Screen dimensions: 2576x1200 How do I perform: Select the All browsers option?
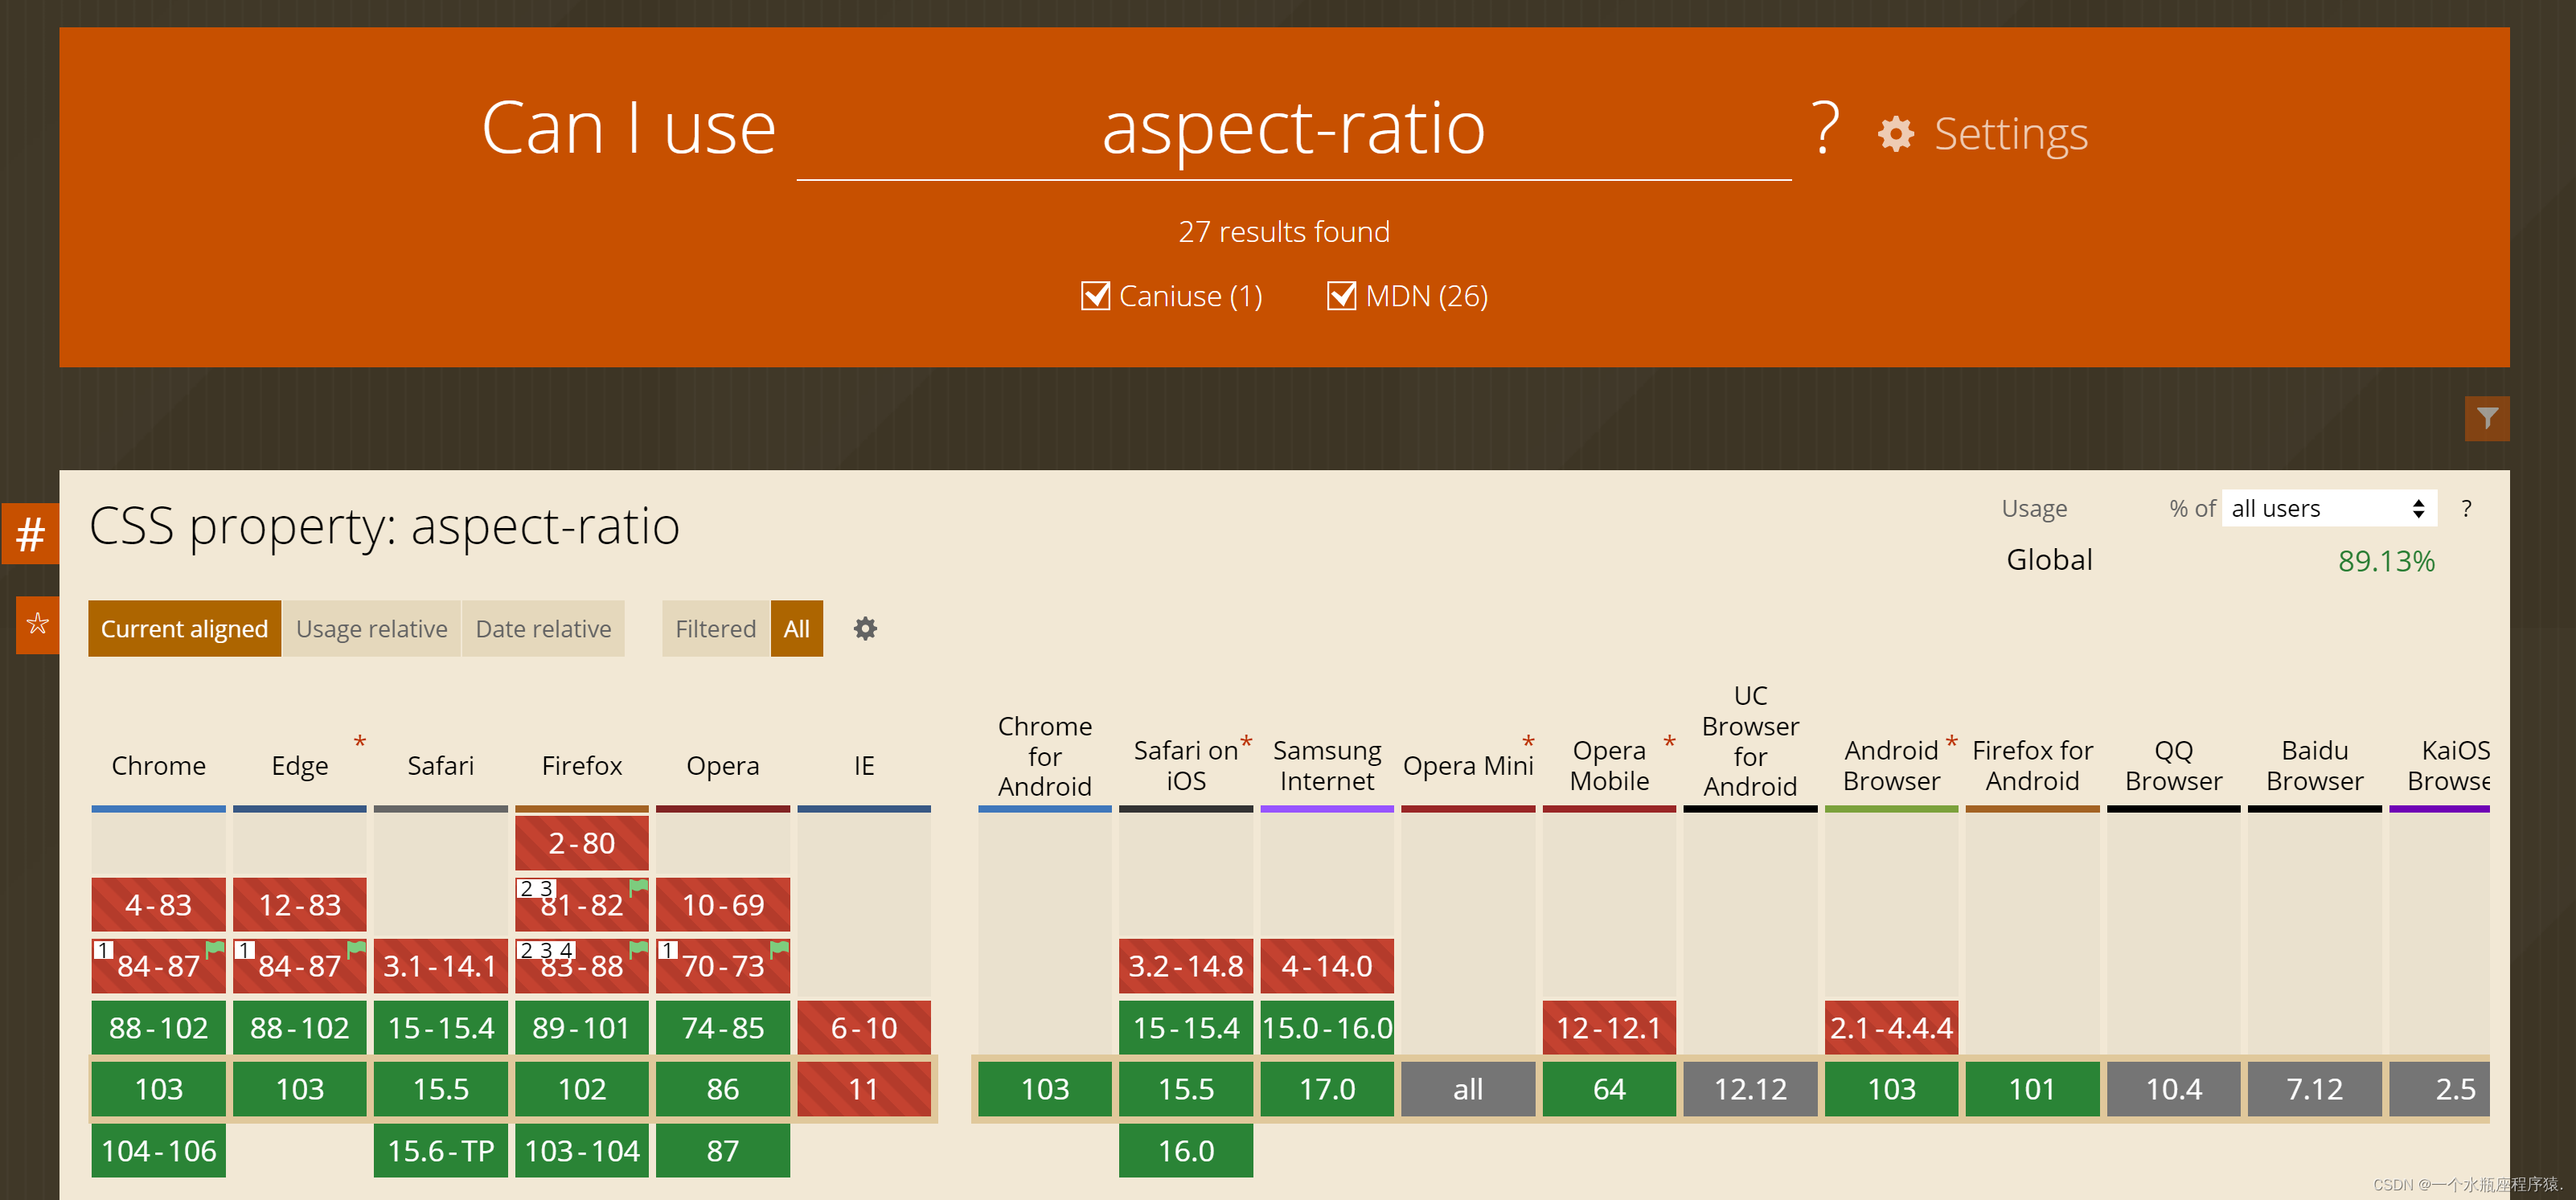796,628
